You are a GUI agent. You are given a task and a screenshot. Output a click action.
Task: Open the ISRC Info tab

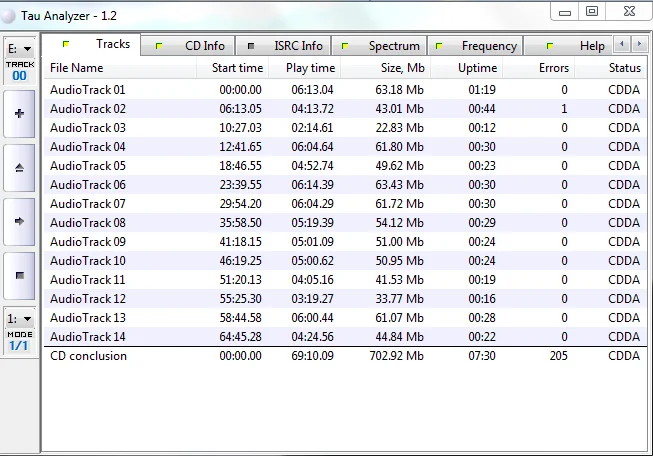coord(283,46)
